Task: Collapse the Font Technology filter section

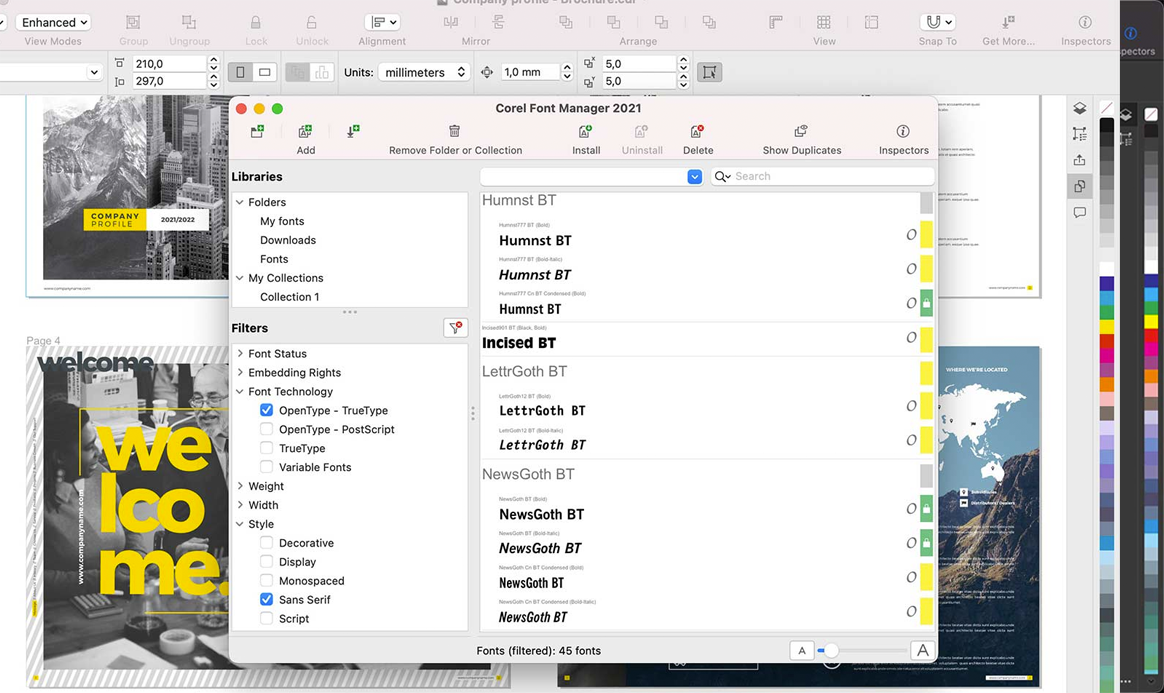Action: click(x=239, y=391)
